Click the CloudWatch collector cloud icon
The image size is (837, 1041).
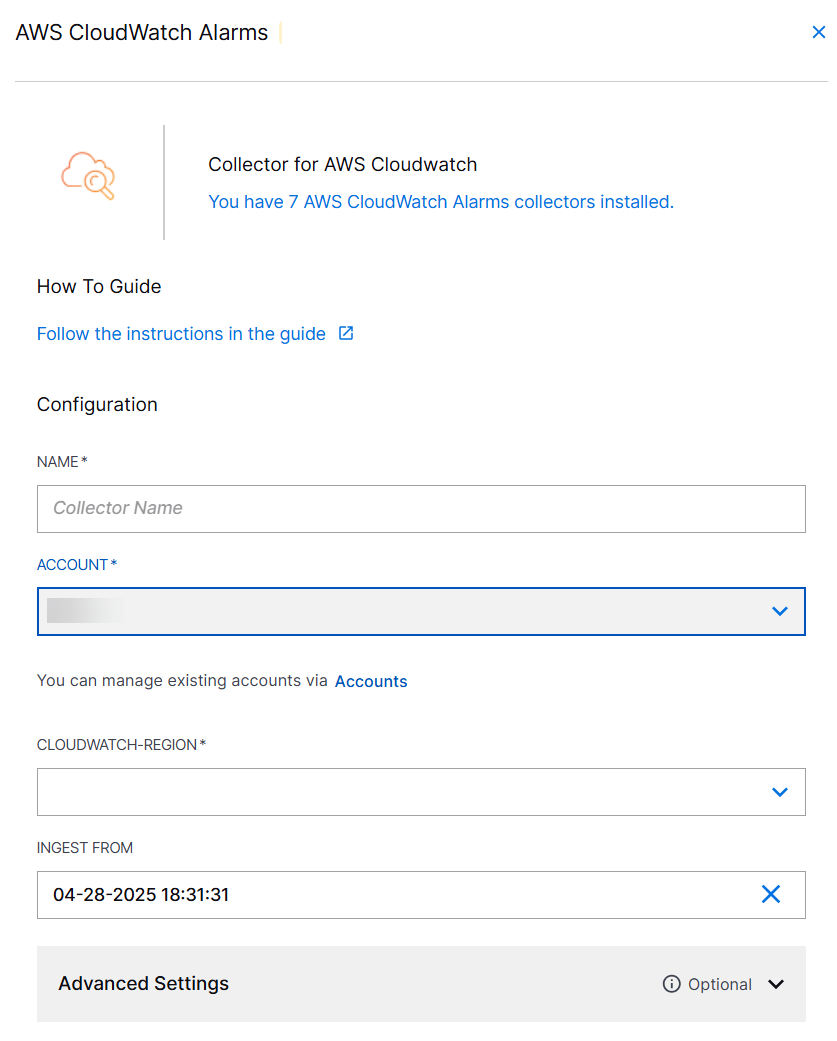tap(88, 175)
